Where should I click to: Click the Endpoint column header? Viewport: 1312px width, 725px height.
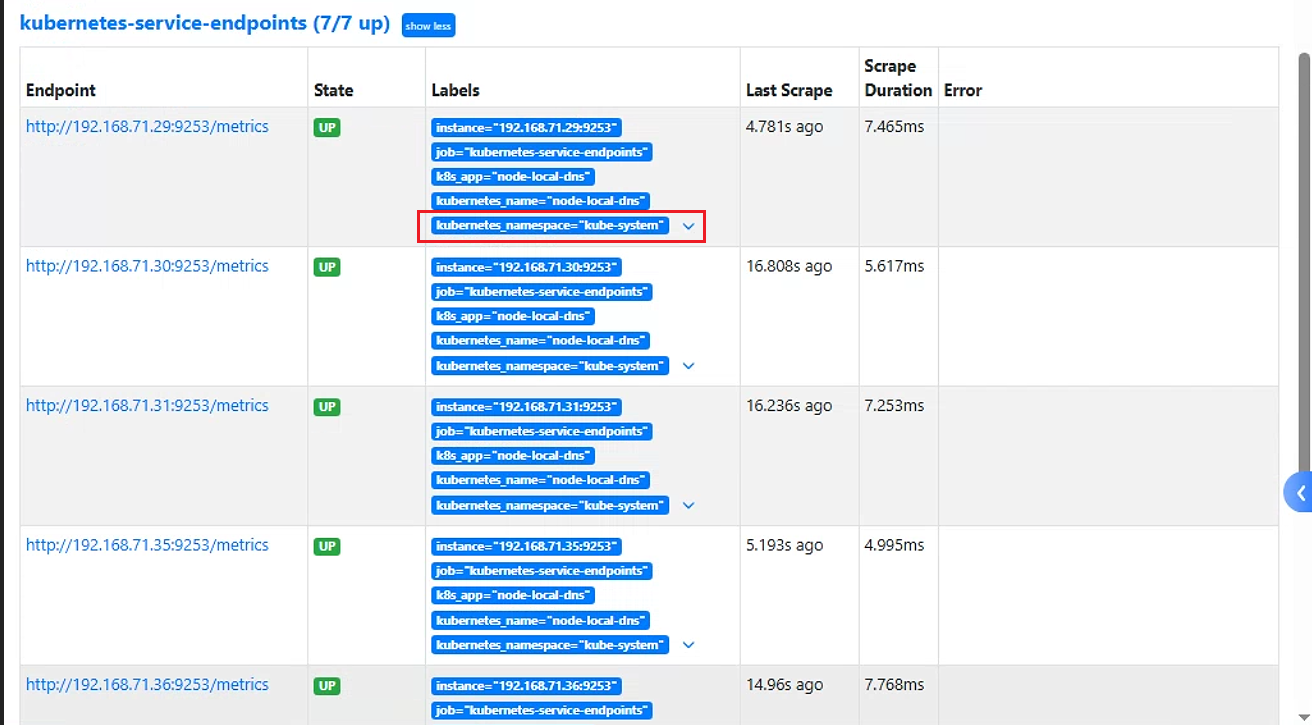[61, 90]
